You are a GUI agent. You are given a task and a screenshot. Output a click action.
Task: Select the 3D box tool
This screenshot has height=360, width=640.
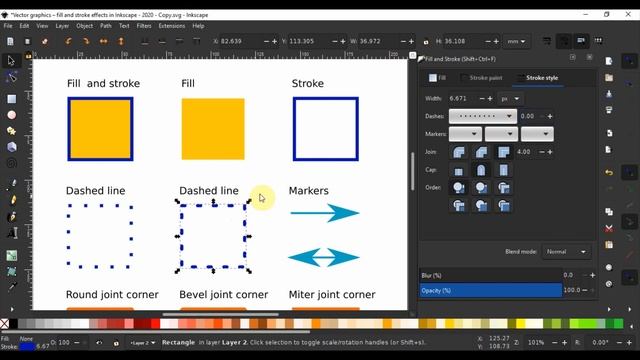tap(11, 147)
